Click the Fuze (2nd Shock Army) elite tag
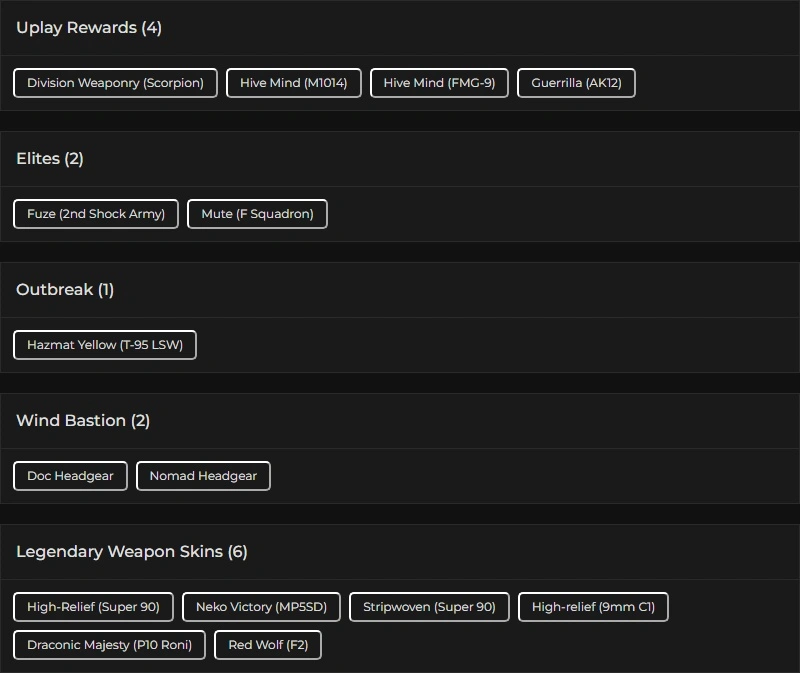Screen dimensions: 800x673 [x=96, y=214]
